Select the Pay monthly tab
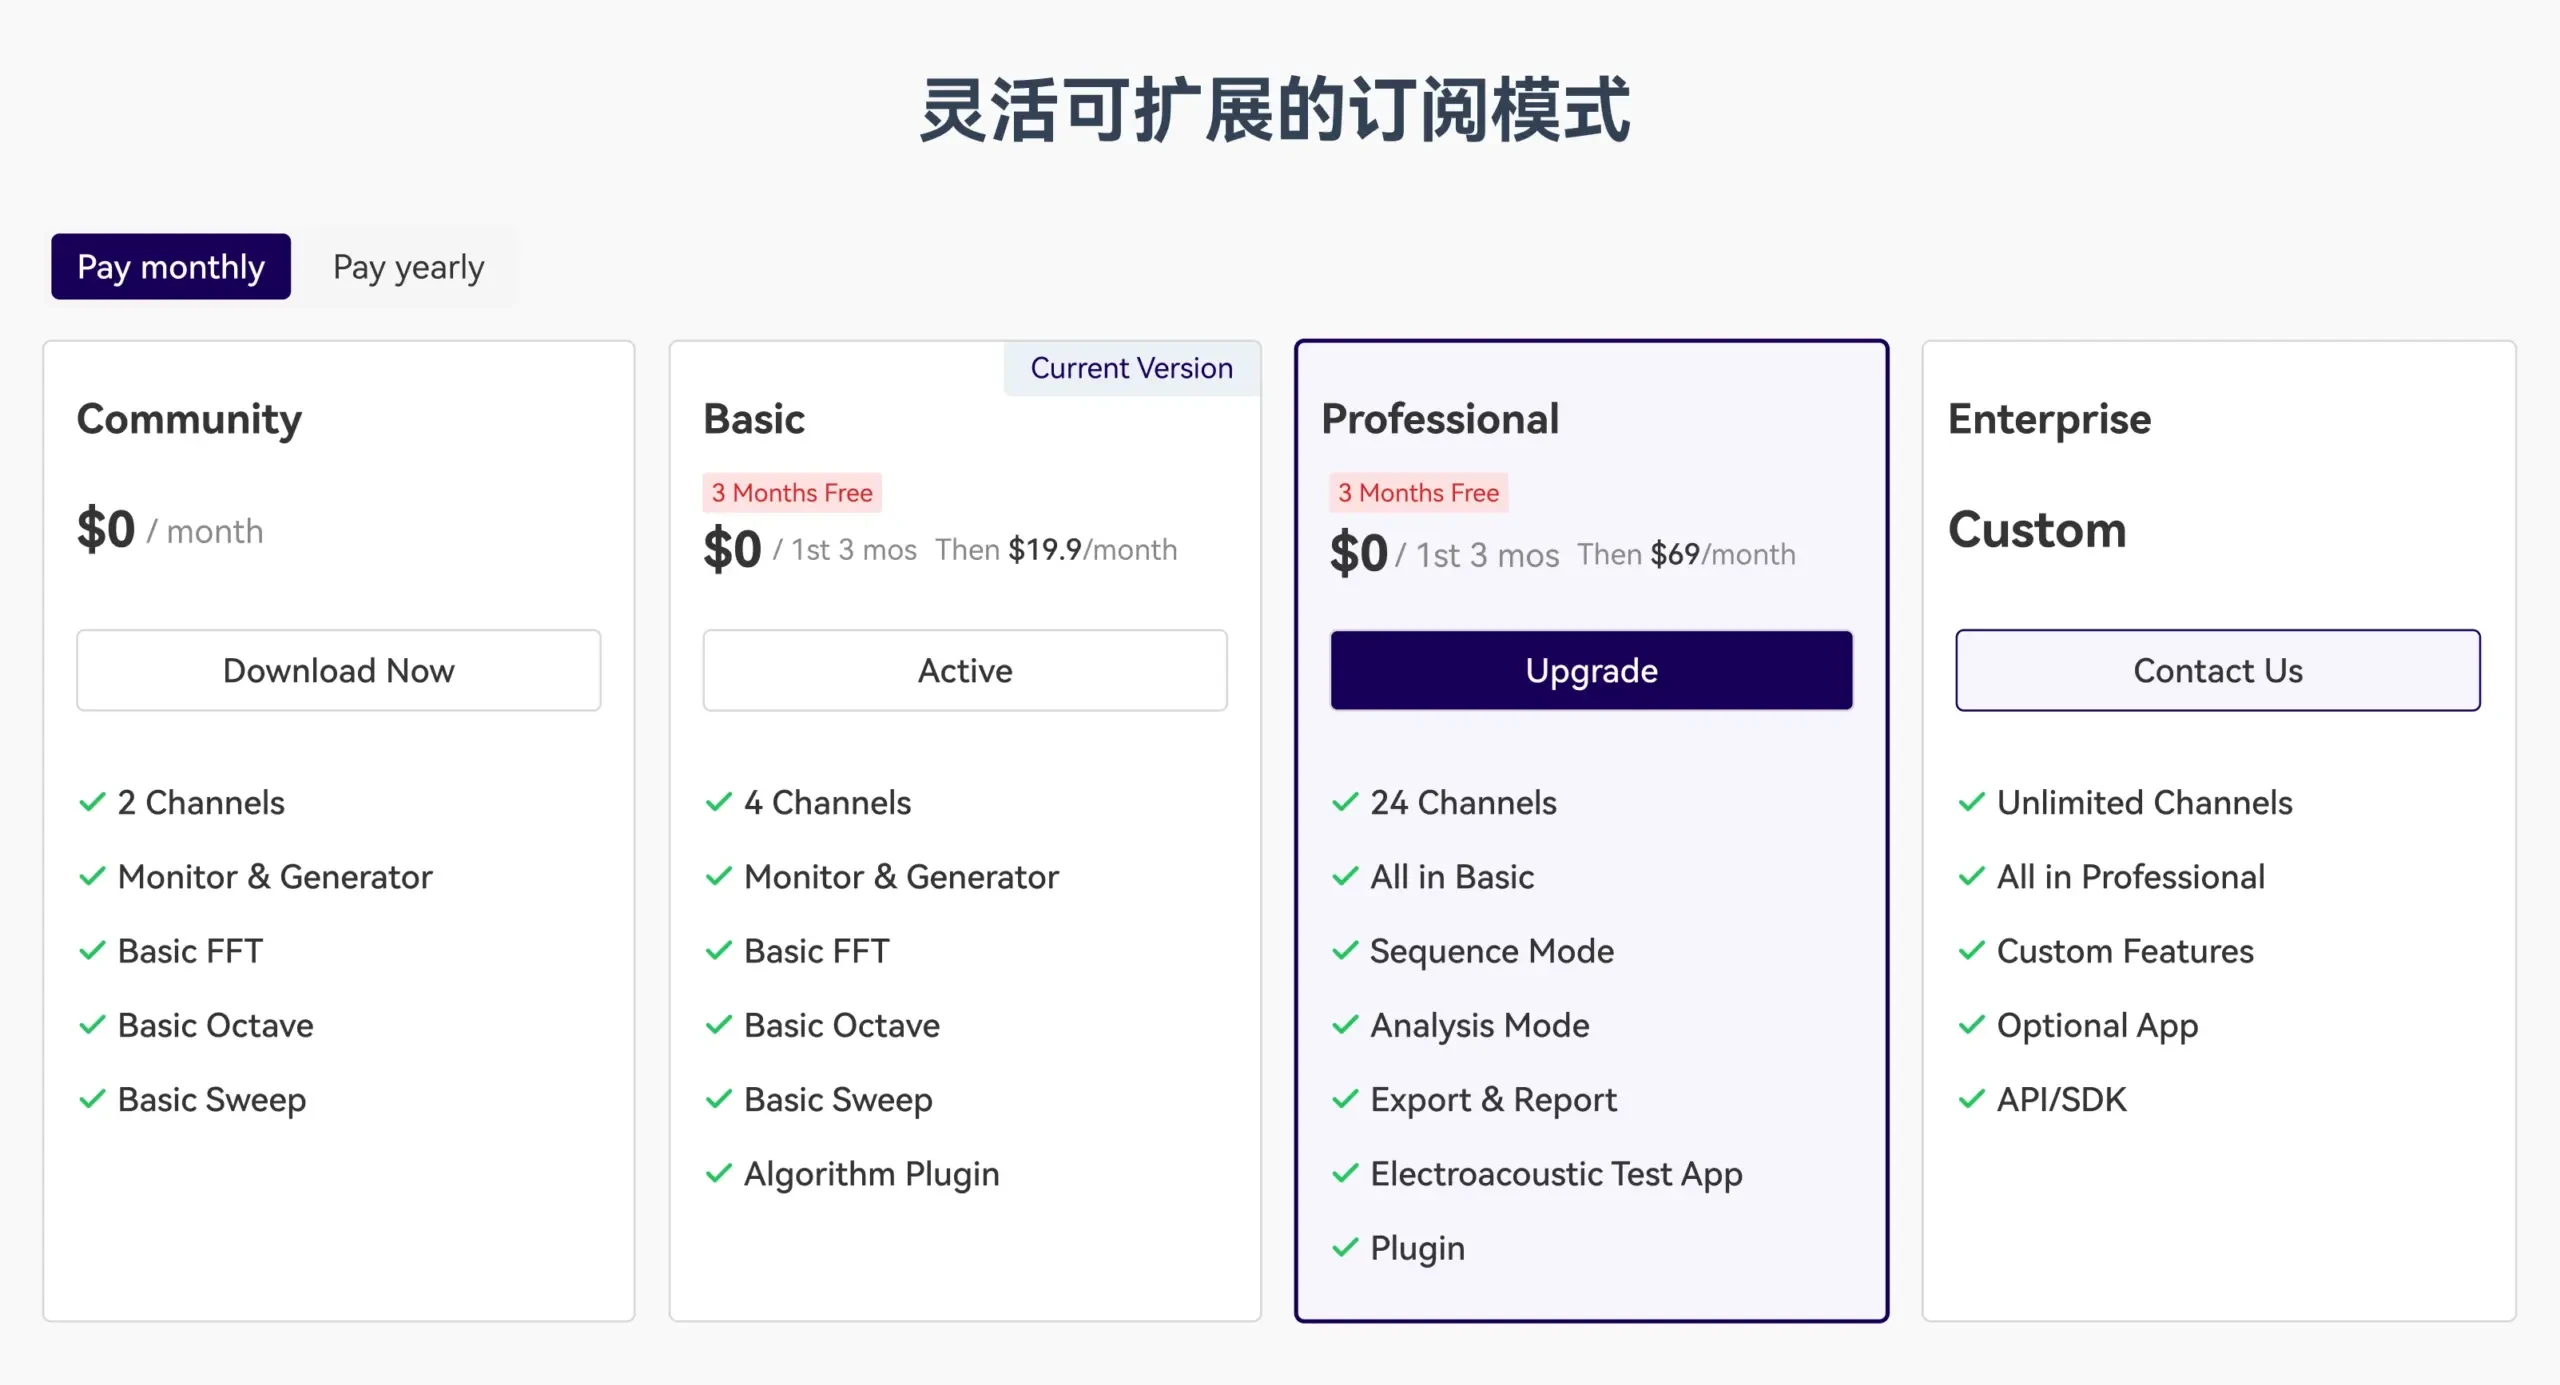Image resolution: width=2560 pixels, height=1385 pixels. (x=171, y=267)
